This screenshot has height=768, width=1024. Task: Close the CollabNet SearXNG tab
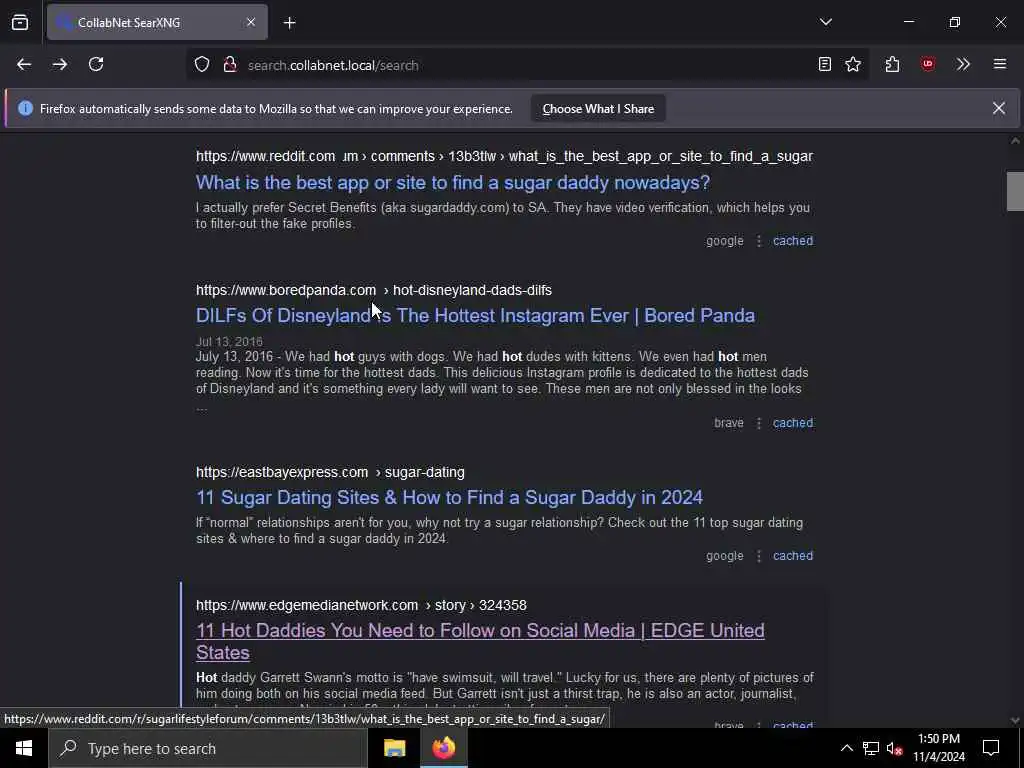[x=251, y=23]
